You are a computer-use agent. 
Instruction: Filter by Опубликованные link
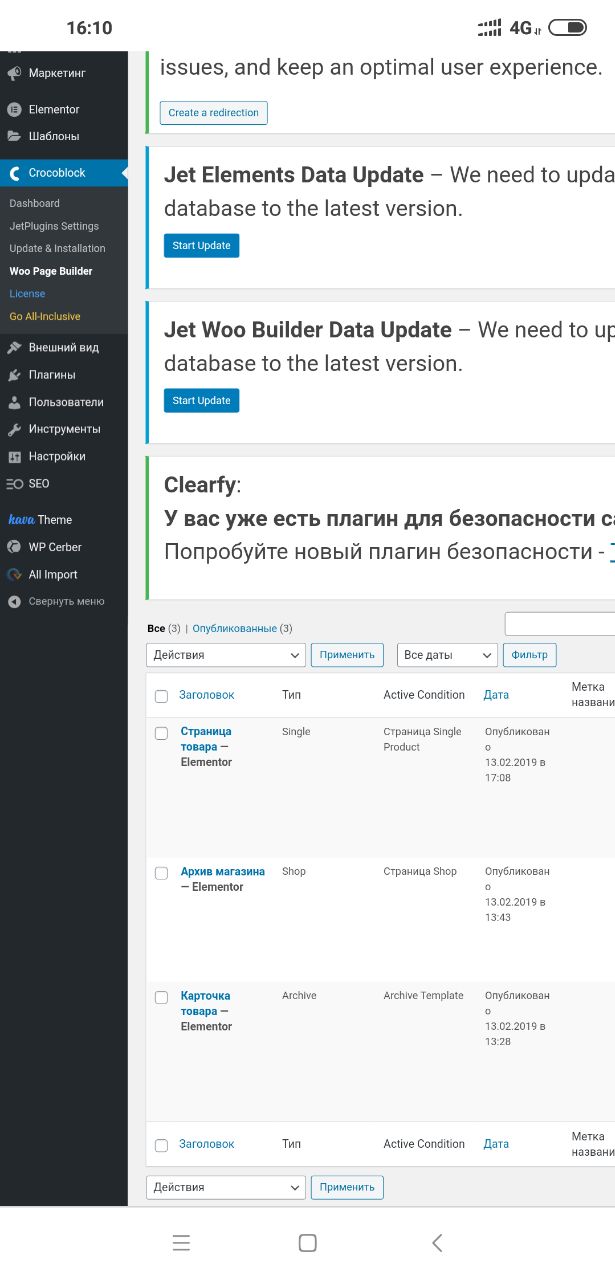(x=235, y=629)
